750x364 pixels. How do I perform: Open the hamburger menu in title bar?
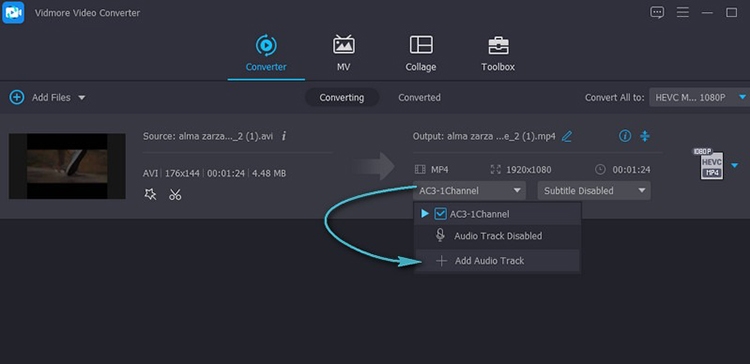point(683,12)
